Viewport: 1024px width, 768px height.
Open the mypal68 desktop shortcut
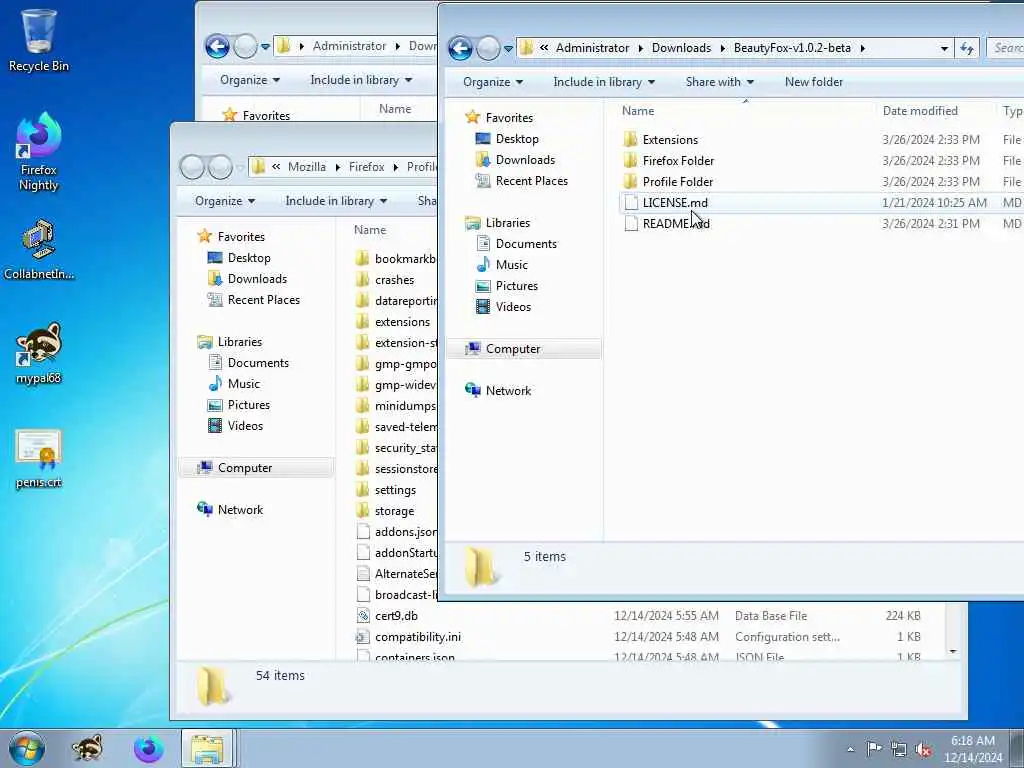tap(39, 353)
